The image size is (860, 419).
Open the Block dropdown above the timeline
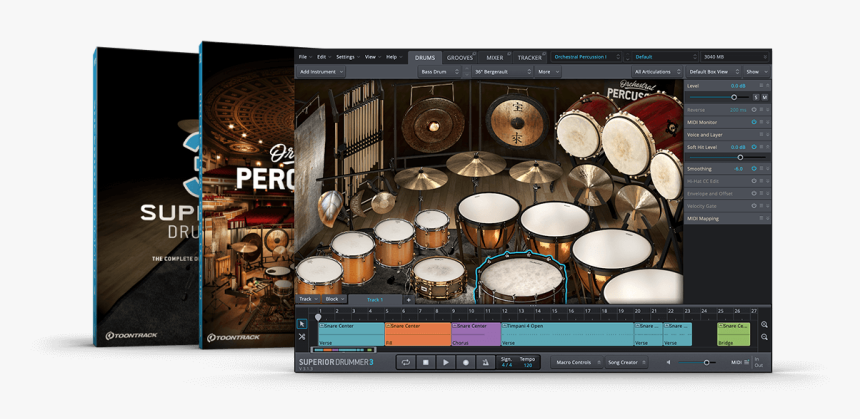click(335, 299)
